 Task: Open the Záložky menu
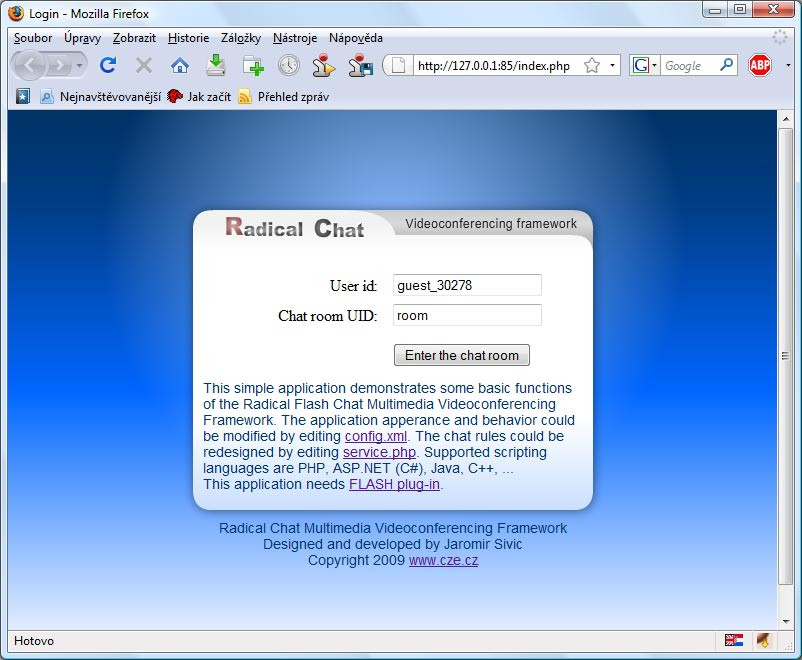[x=240, y=38]
